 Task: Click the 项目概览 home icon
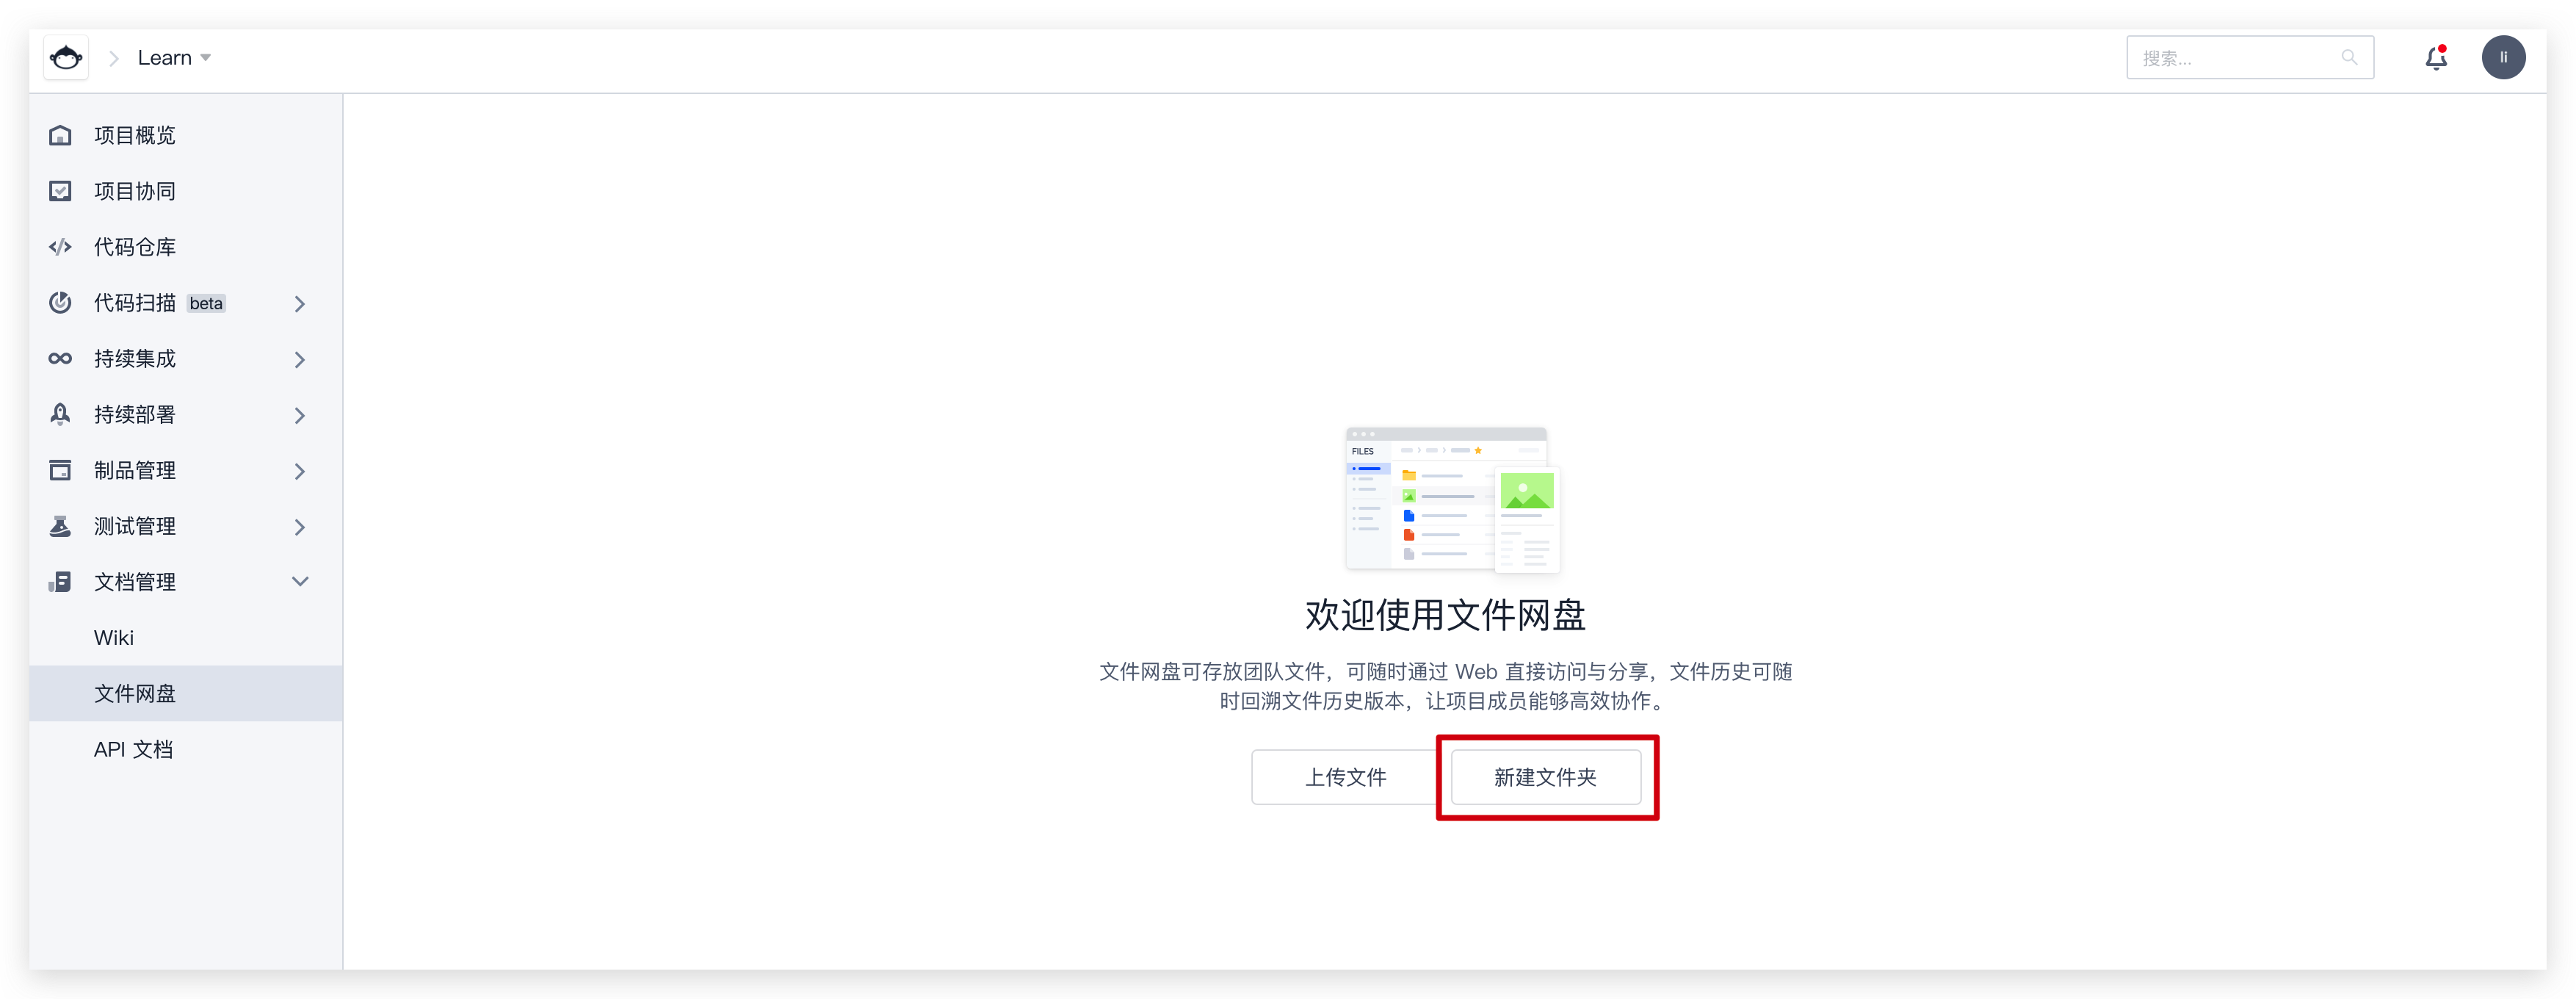point(60,135)
